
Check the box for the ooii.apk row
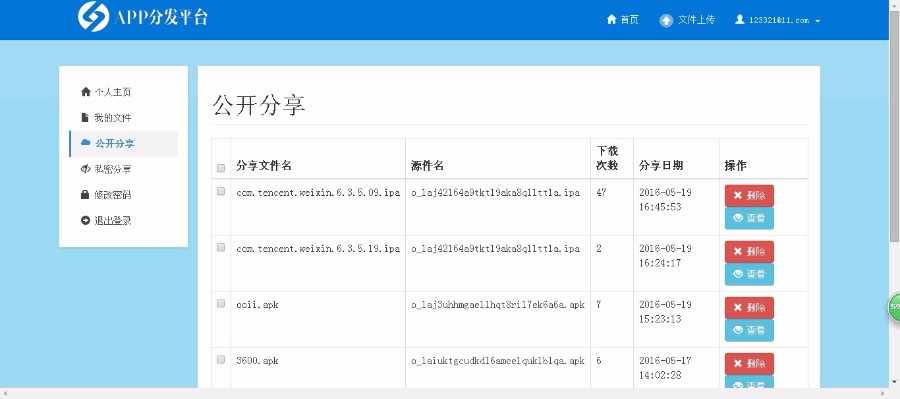tap(221, 304)
